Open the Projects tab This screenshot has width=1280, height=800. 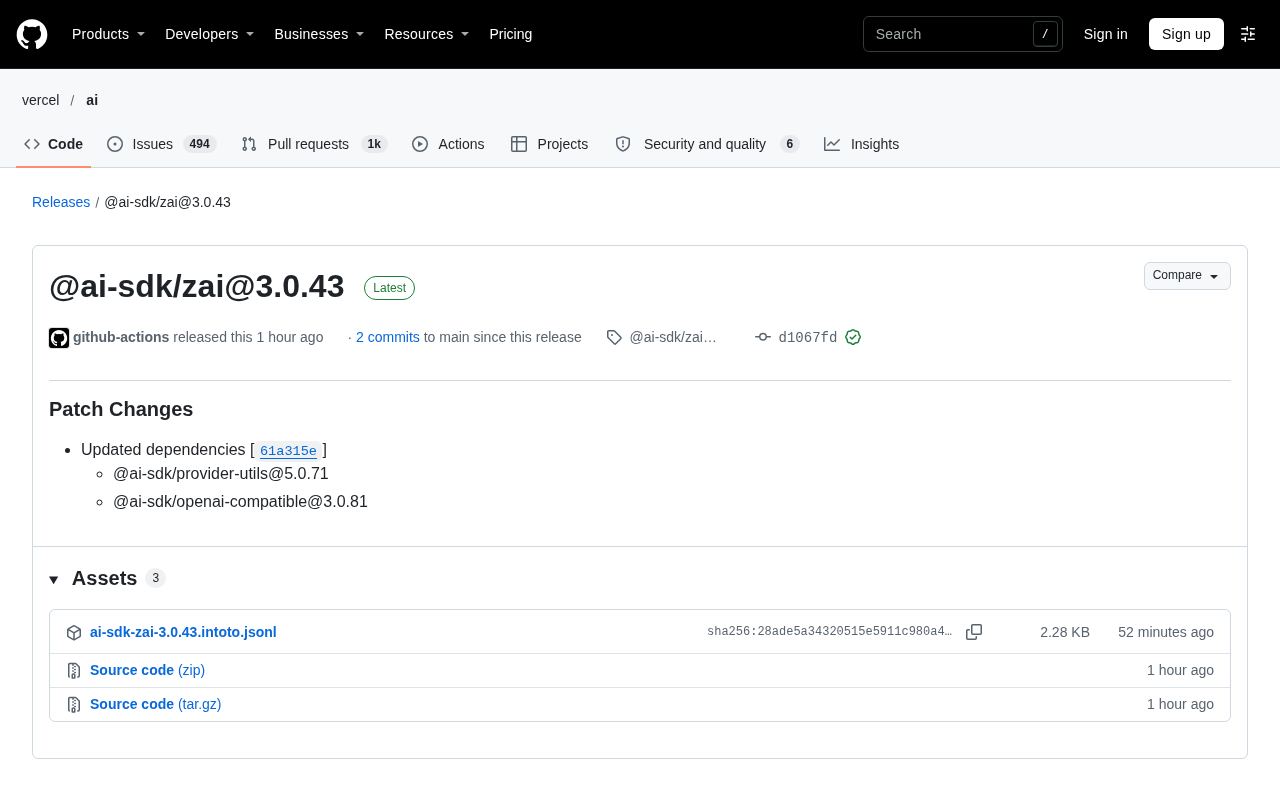click(550, 144)
